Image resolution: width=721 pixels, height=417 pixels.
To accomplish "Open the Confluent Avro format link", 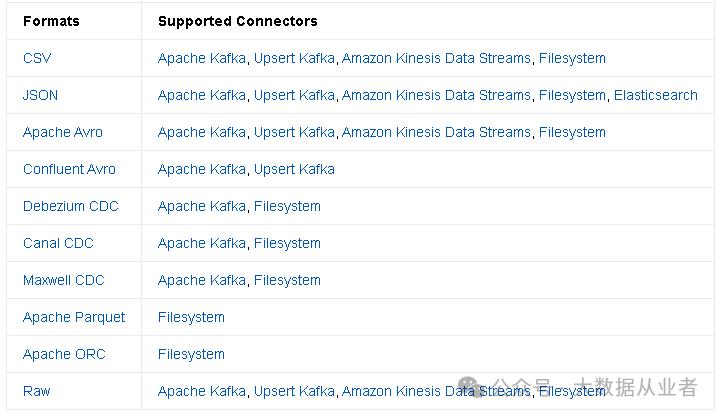I will click(x=69, y=169).
